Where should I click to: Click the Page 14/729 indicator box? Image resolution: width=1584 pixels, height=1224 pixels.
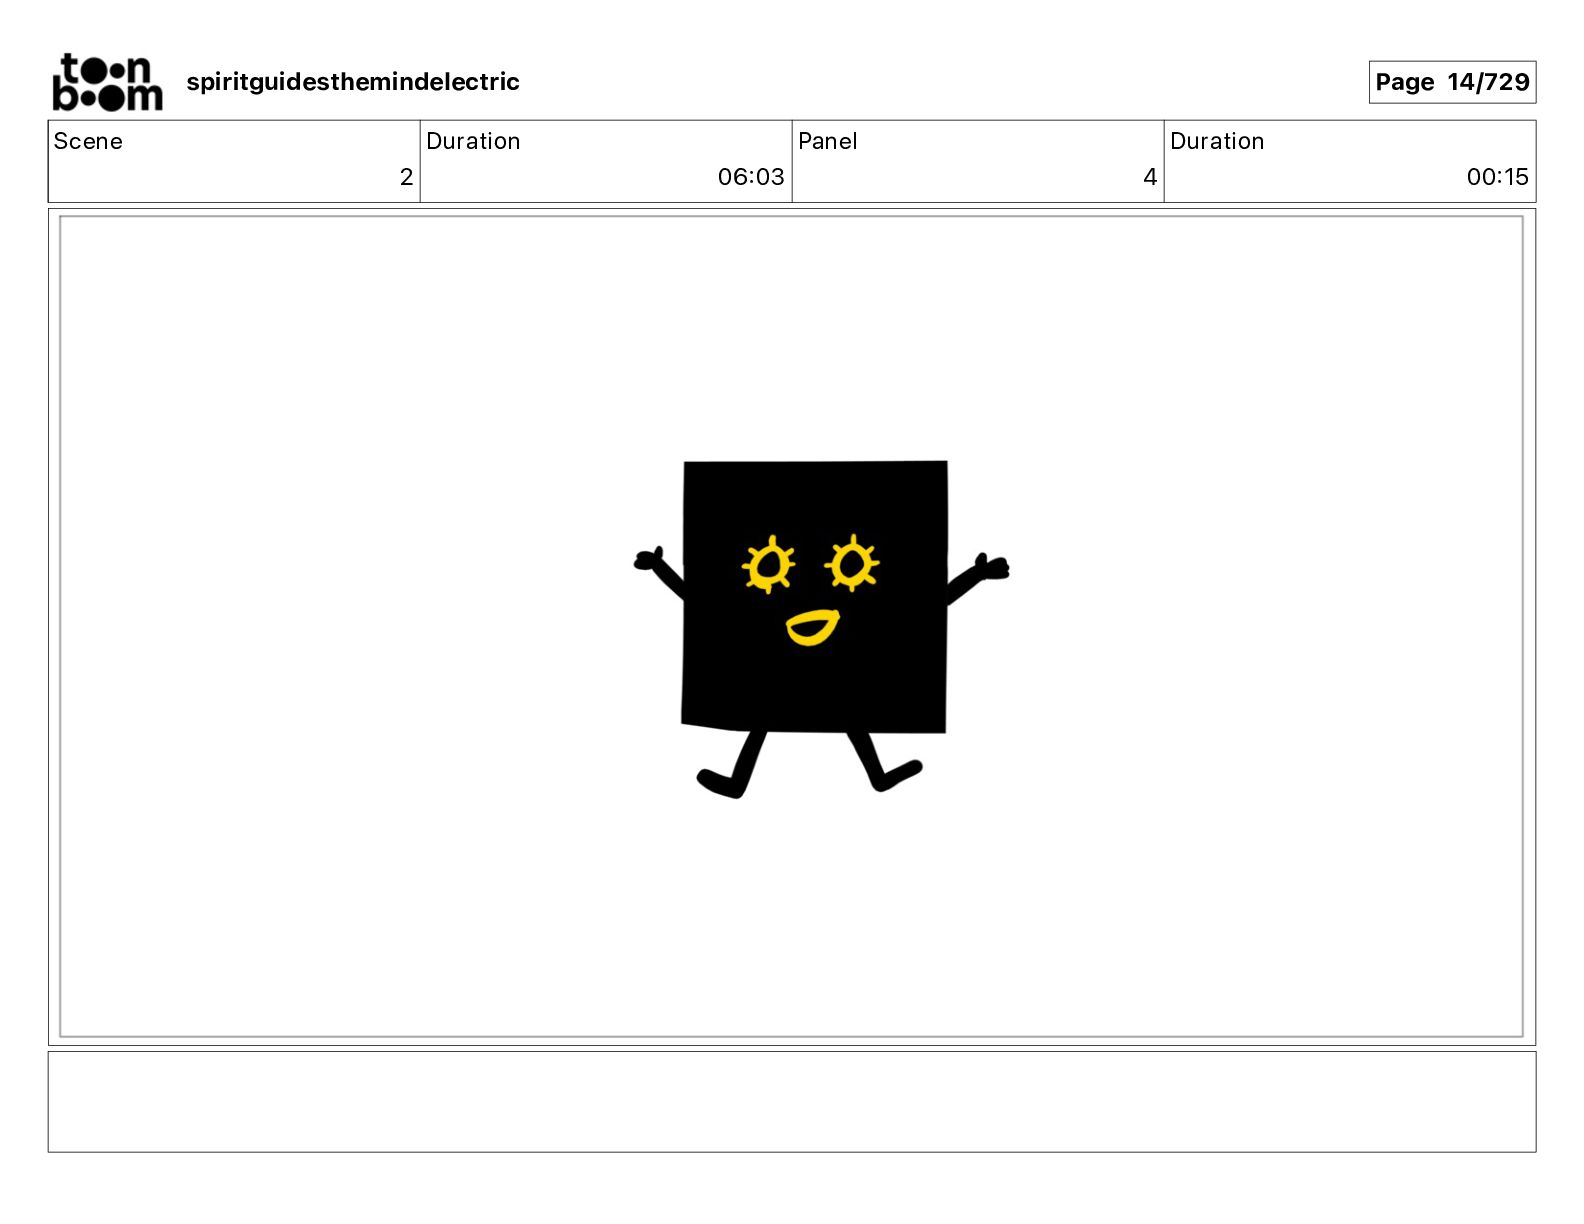pyautogui.click(x=1452, y=82)
